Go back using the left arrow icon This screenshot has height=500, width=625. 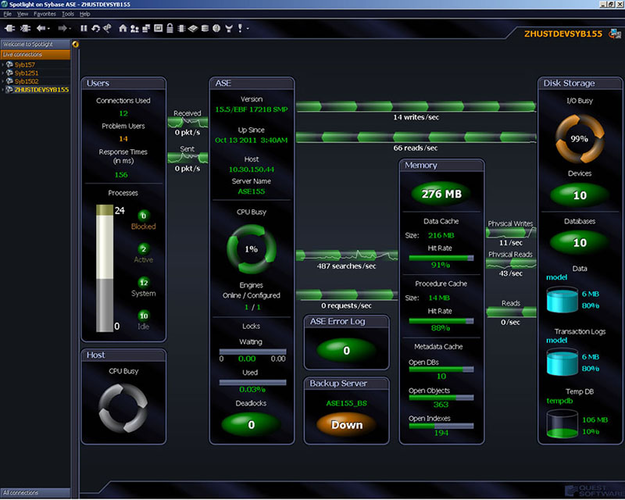click(41, 28)
